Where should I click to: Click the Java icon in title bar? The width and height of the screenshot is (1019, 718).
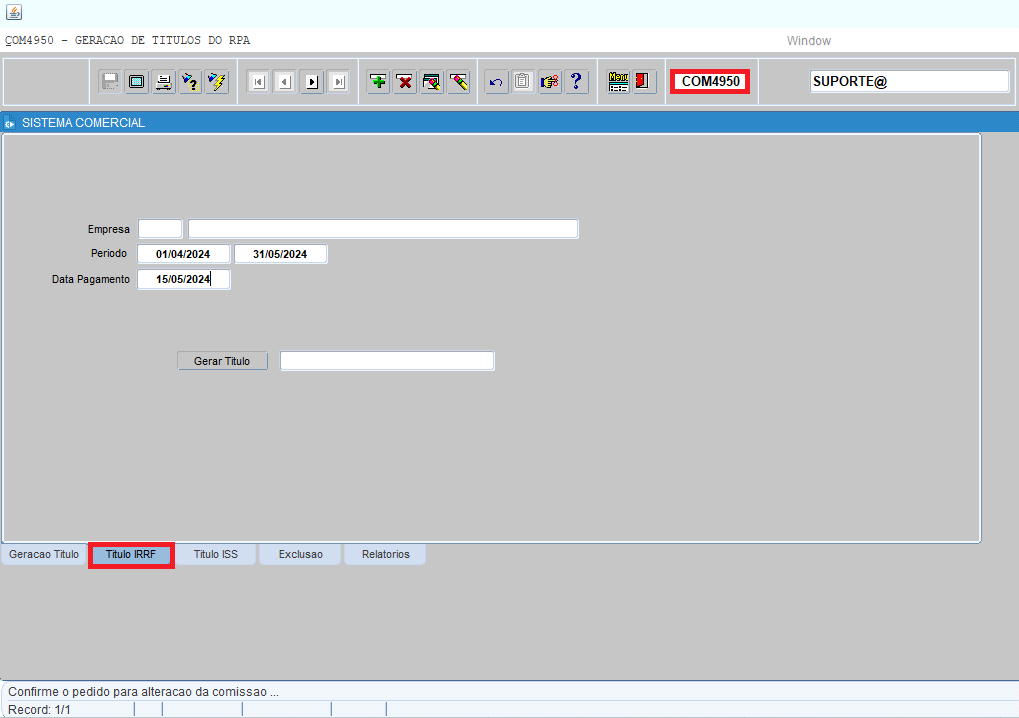(x=14, y=12)
